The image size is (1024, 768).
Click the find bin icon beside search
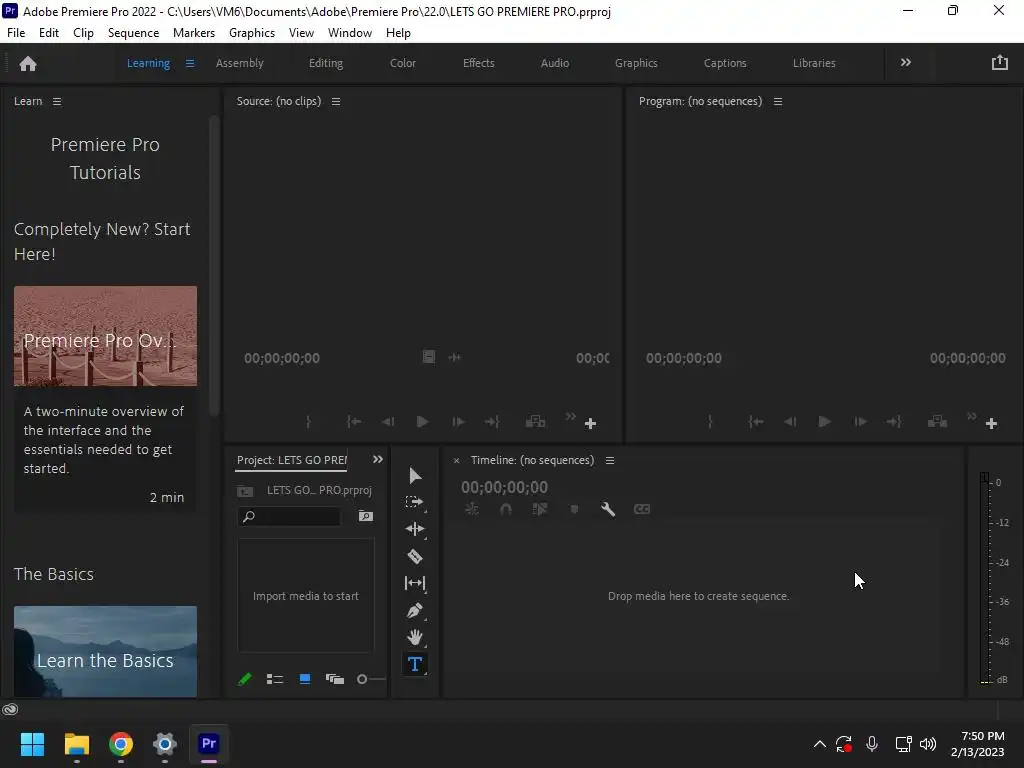point(366,517)
